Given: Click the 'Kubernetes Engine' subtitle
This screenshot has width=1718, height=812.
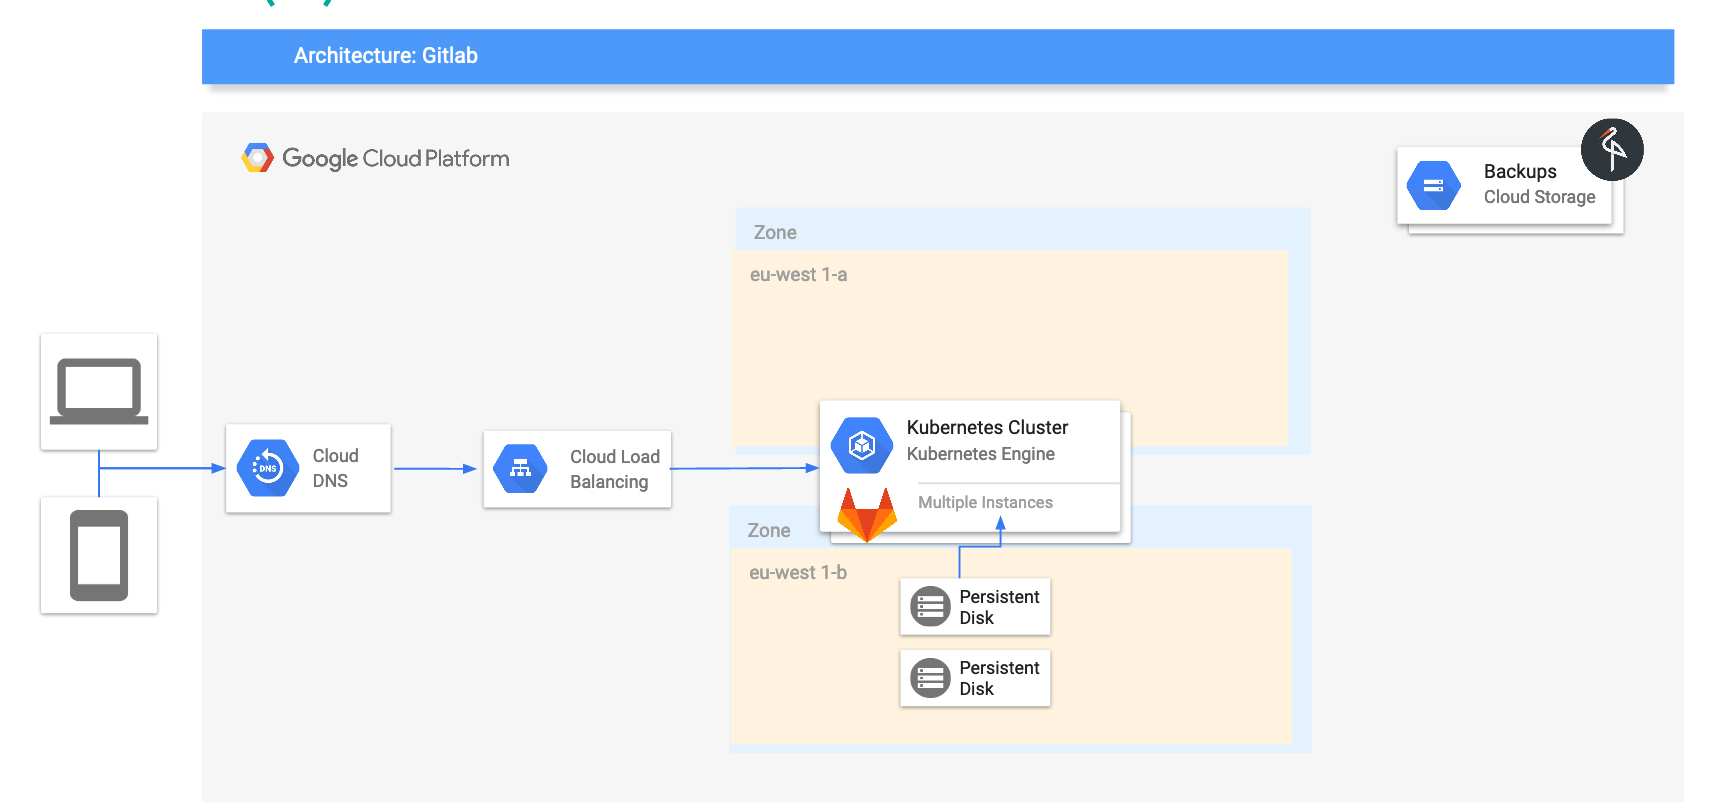Looking at the screenshot, I should (x=980, y=454).
